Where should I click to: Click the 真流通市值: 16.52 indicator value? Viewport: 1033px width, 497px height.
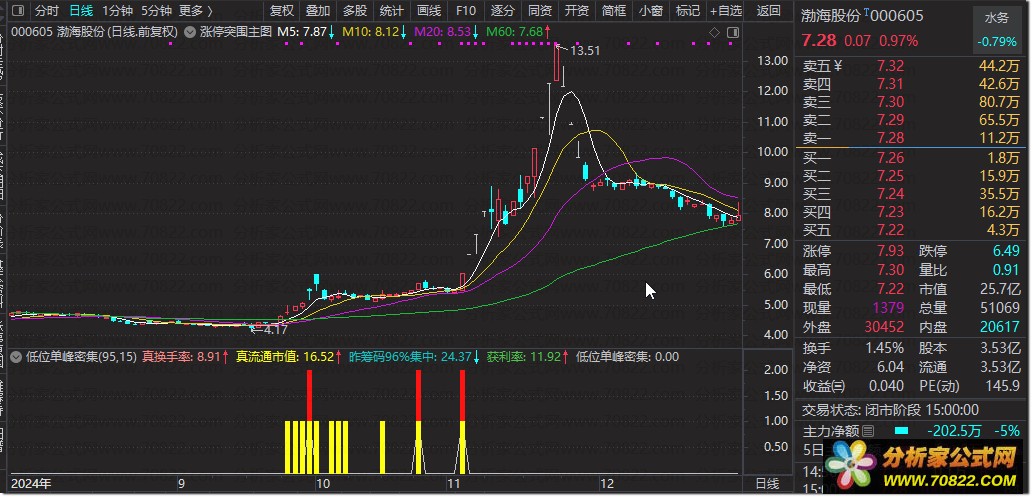pos(289,357)
